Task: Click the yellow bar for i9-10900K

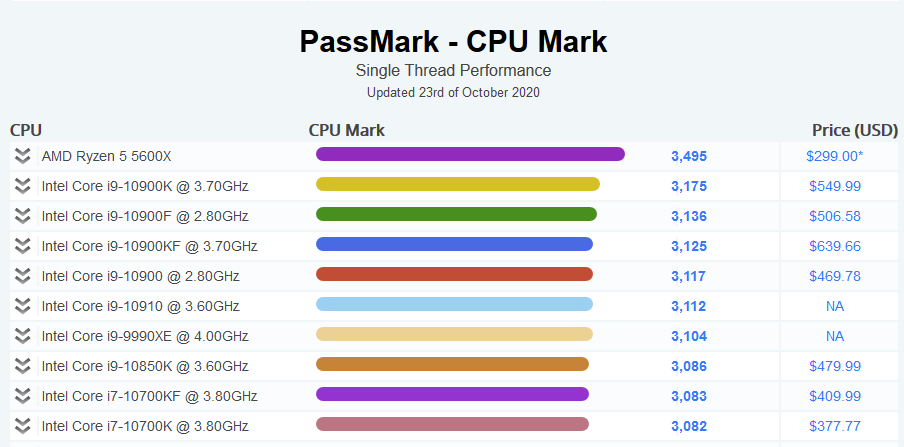Action: (x=457, y=184)
